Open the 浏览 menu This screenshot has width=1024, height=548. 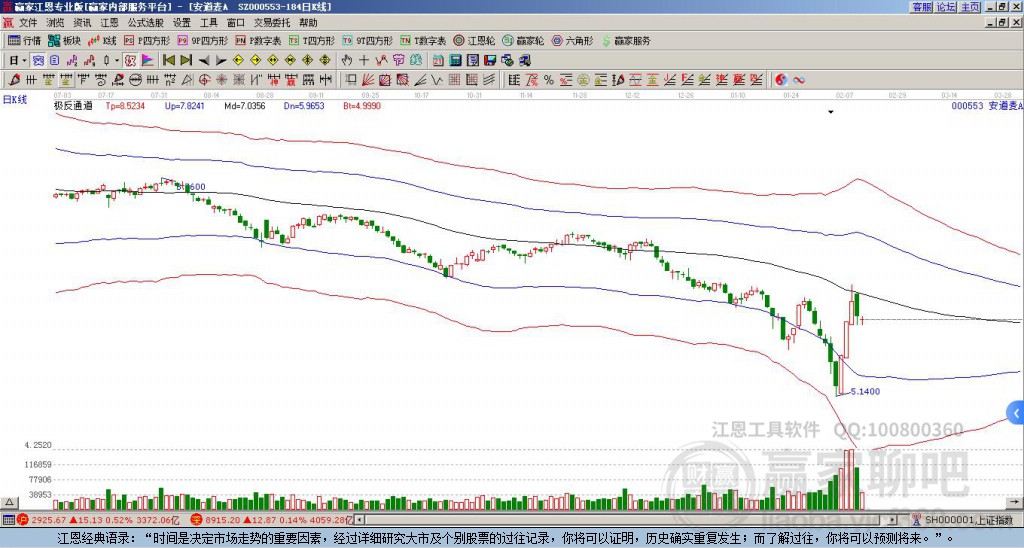(55, 23)
